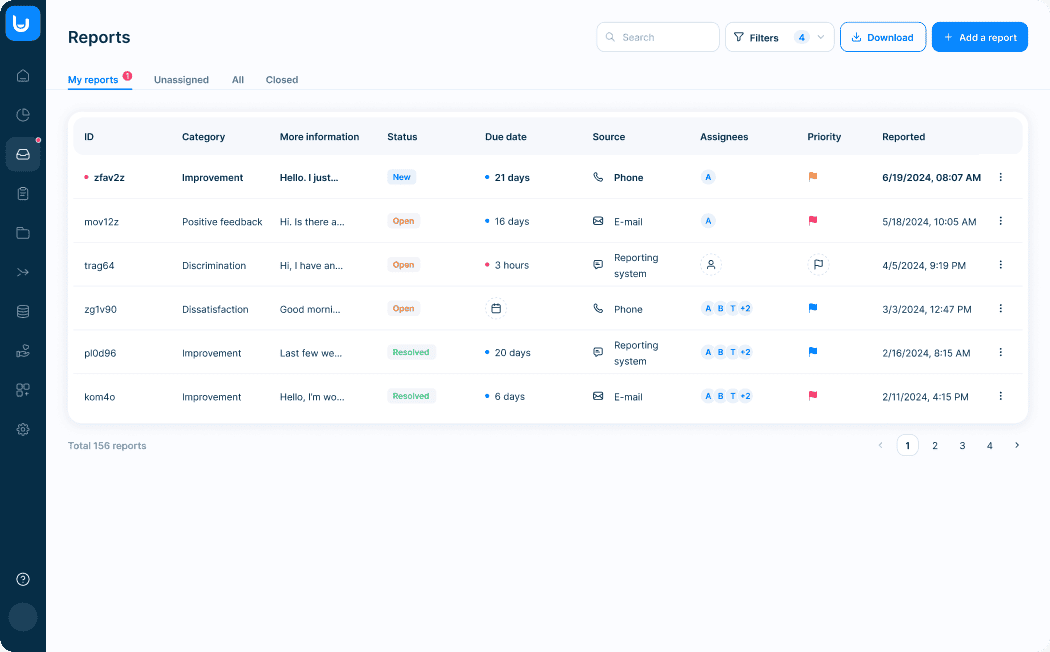The width and height of the screenshot is (1050, 652).
Task: Switch to the Unassigned tab
Action: click(181, 80)
